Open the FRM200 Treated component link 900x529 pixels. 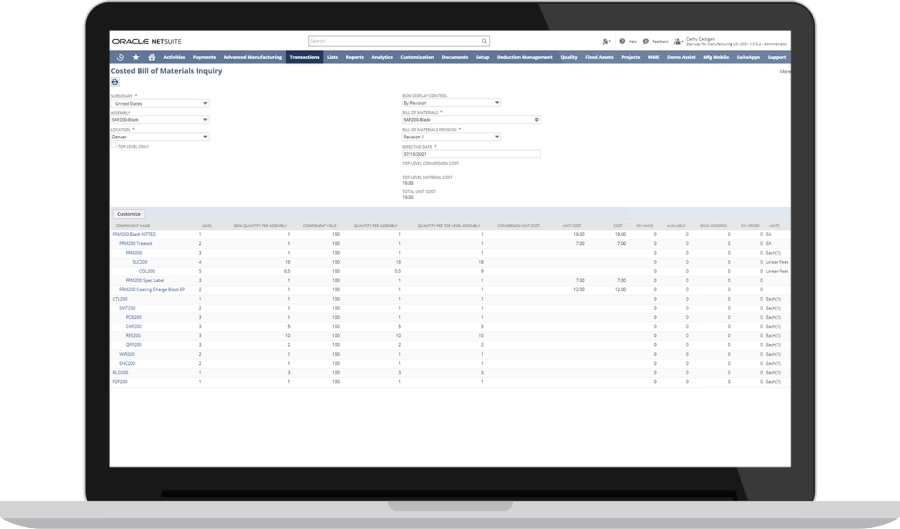[135, 243]
